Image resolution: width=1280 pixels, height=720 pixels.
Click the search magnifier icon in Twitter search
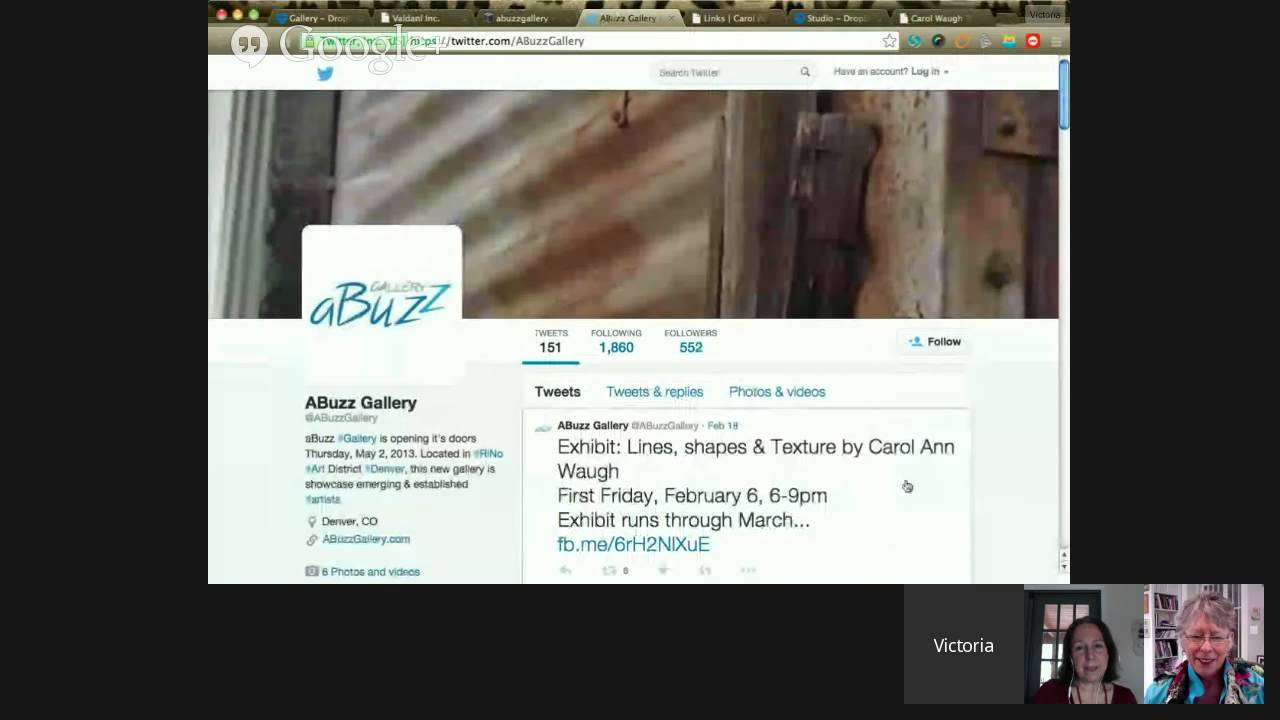coord(804,72)
